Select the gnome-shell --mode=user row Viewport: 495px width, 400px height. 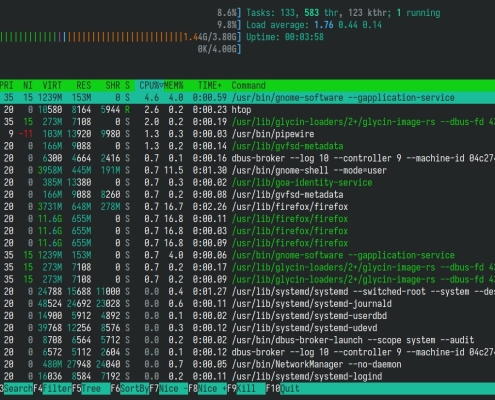[x=247, y=170]
